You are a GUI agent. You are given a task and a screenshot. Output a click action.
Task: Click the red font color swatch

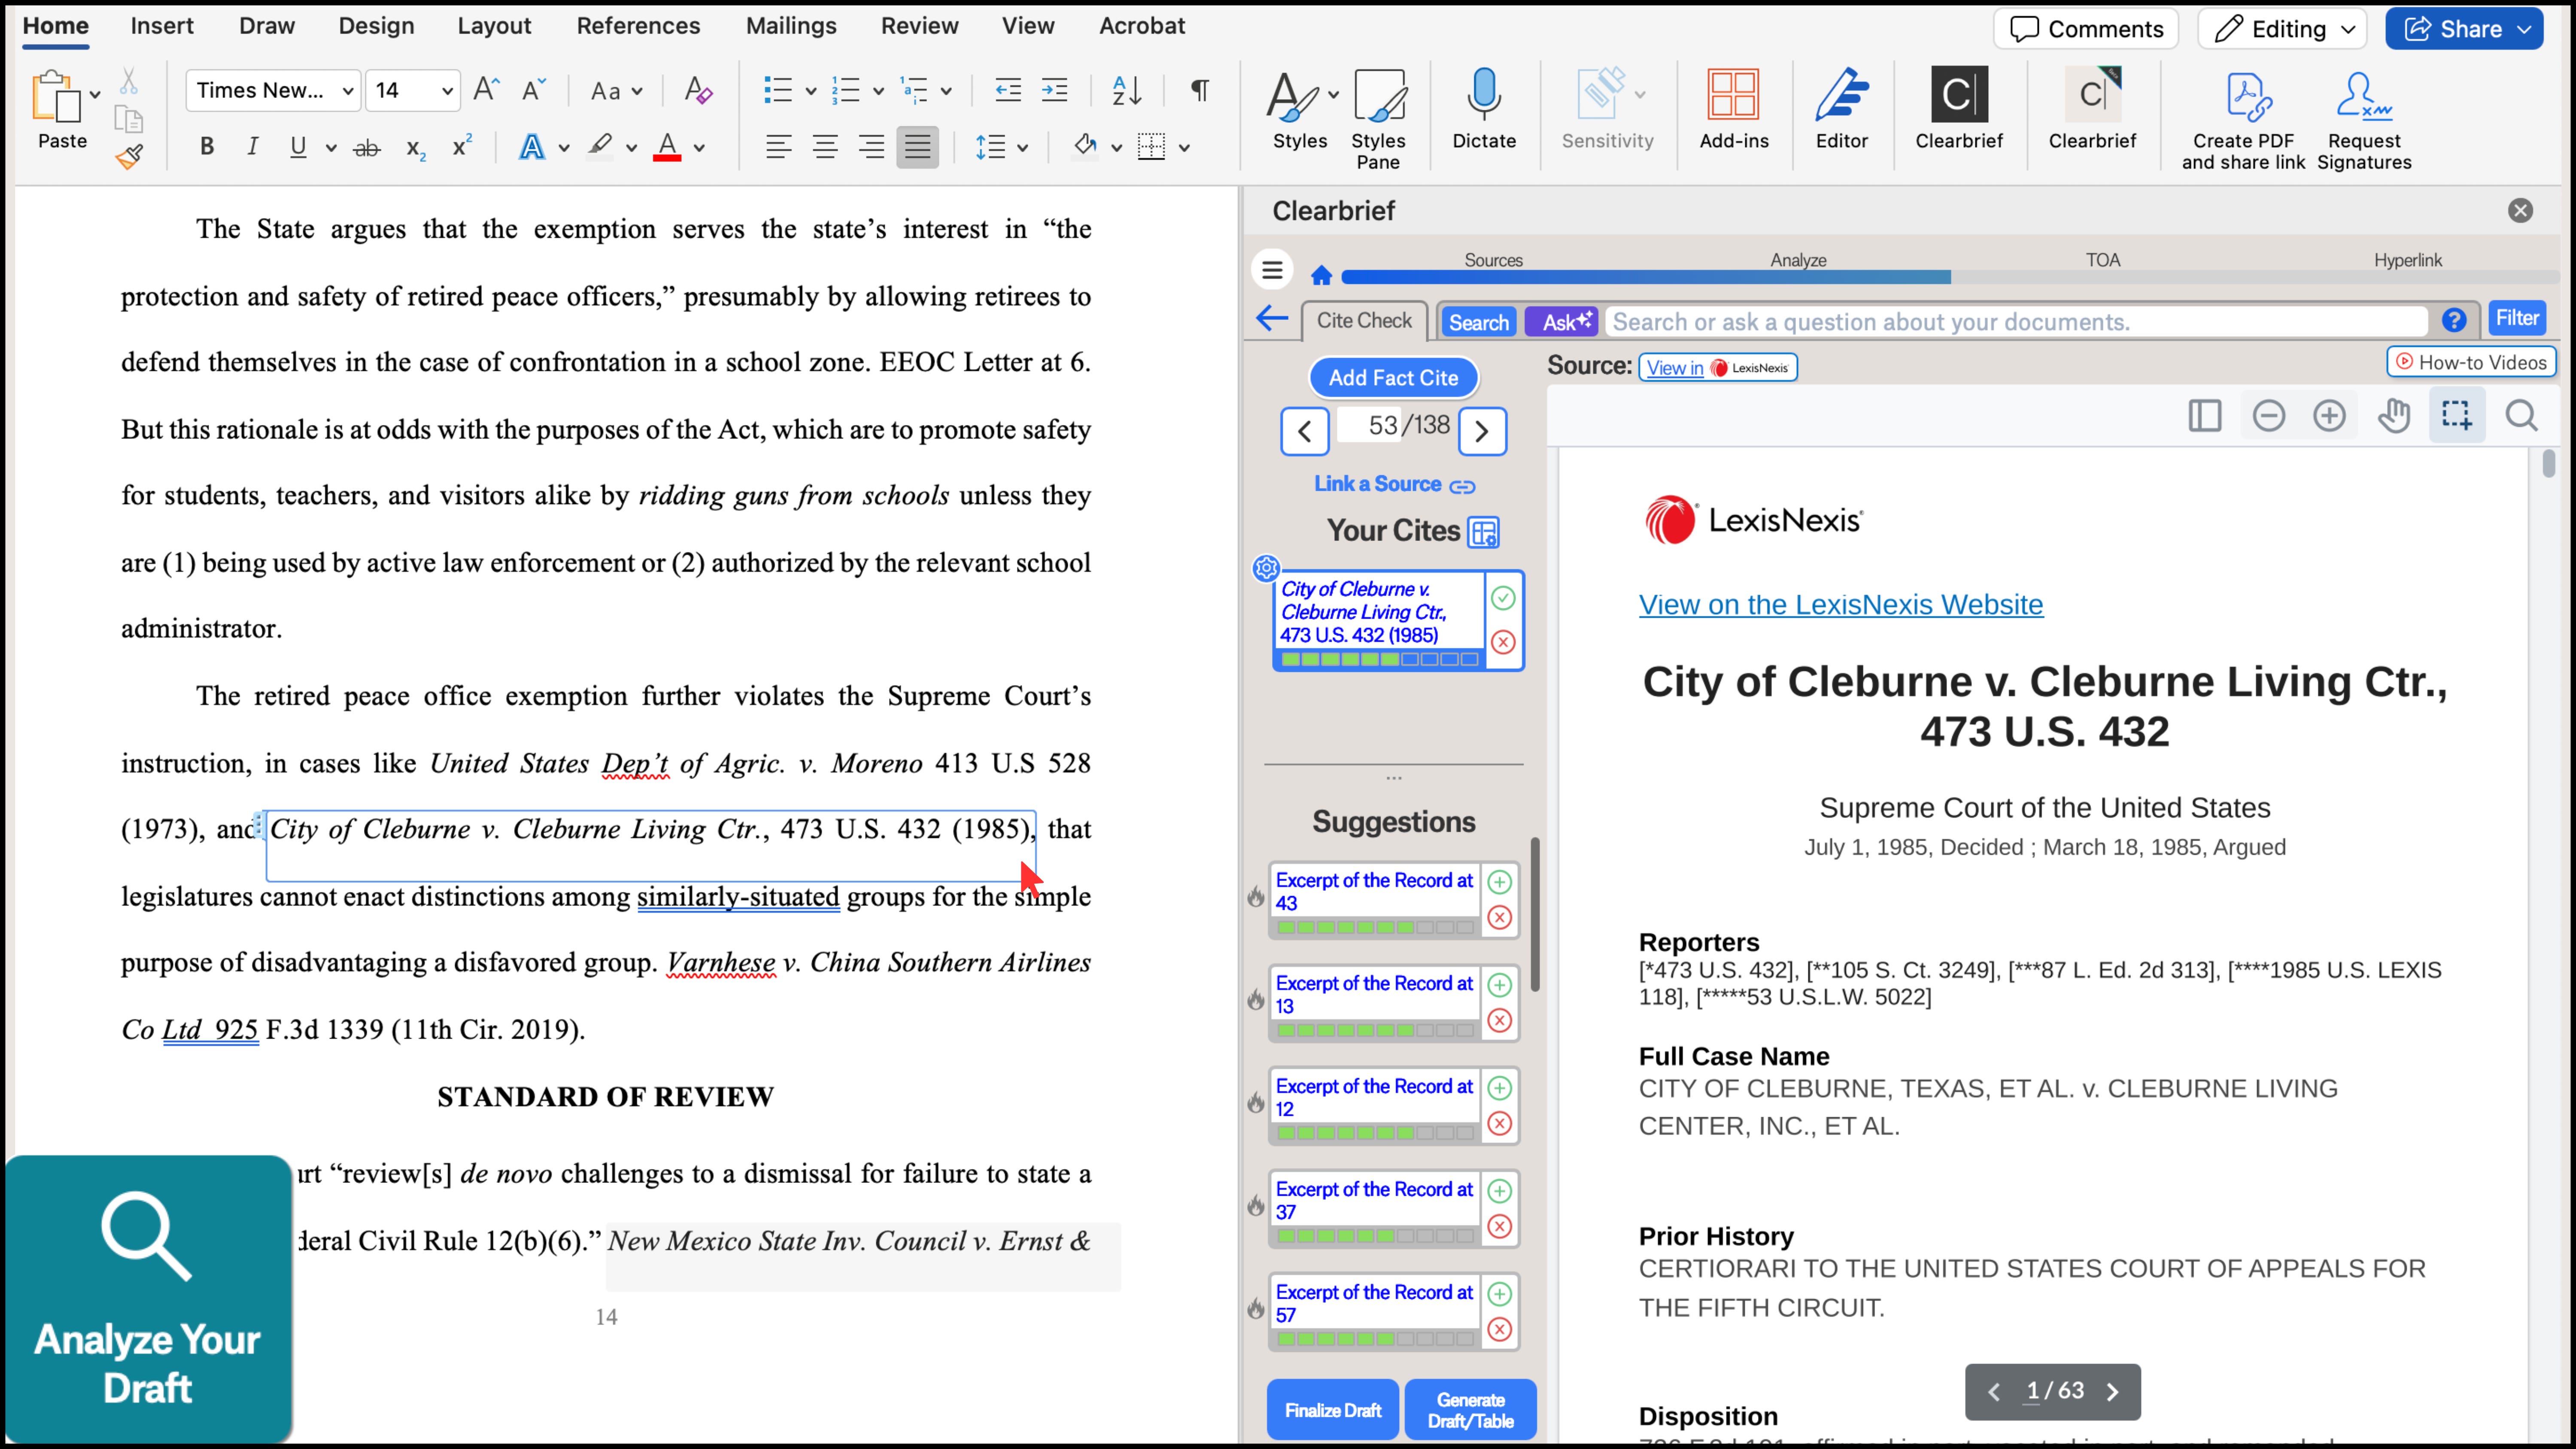(x=667, y=148)
